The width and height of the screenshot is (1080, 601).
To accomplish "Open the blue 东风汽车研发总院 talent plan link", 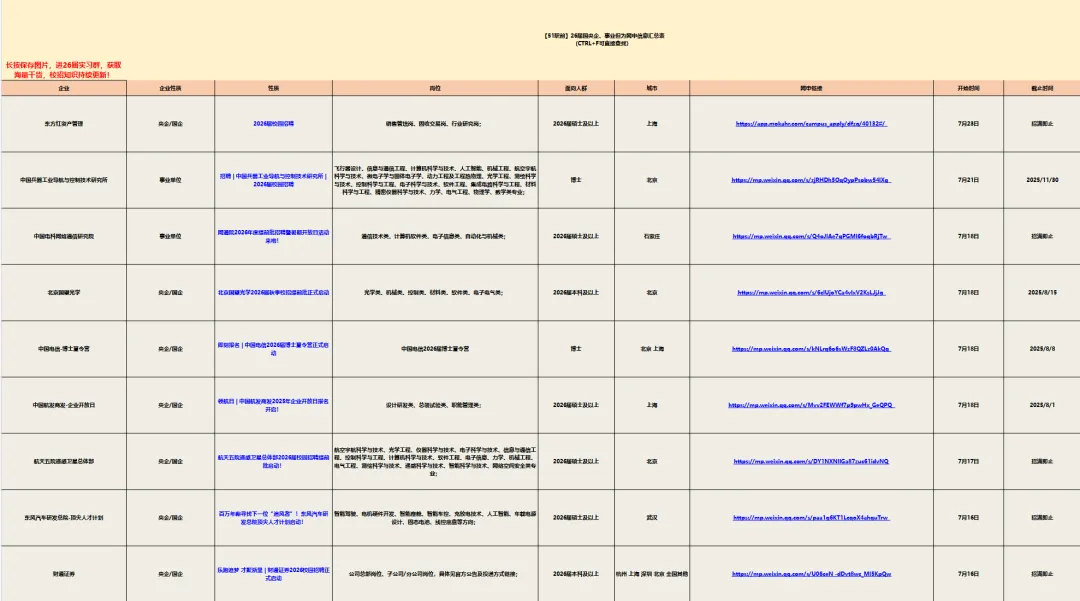I will click(273, 518).
